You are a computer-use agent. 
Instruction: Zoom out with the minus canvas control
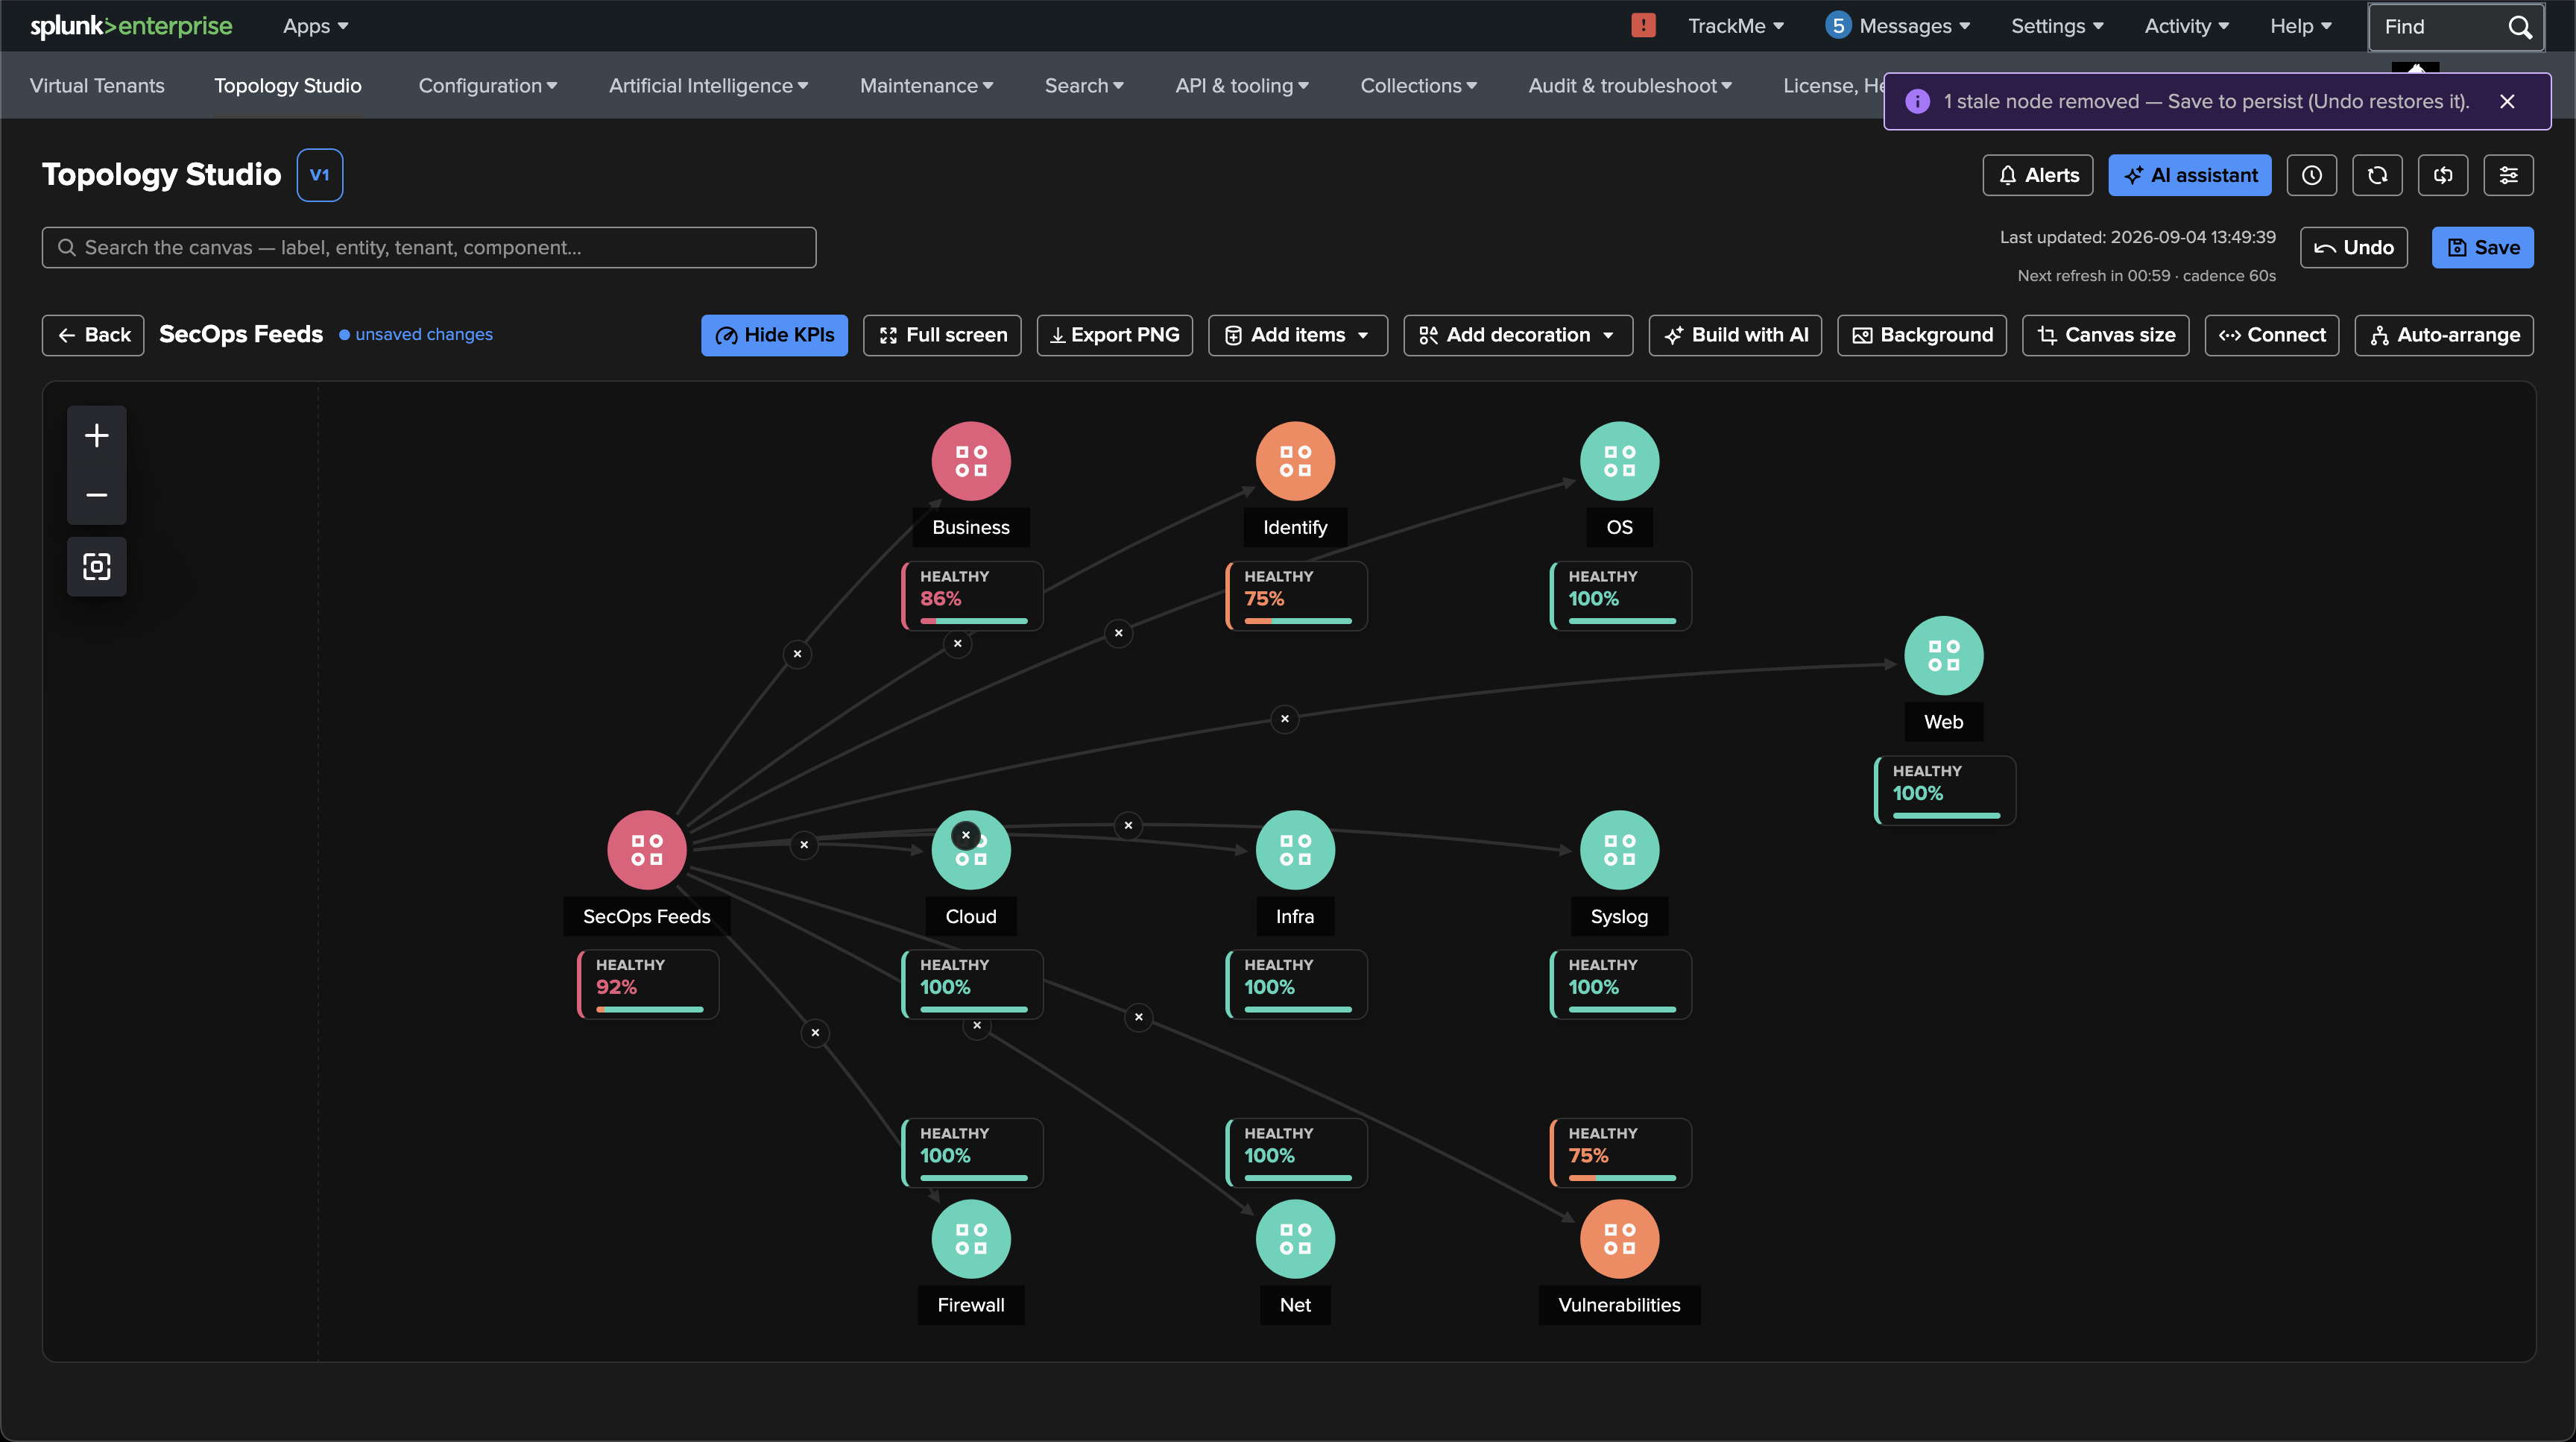tap(96, 494)
